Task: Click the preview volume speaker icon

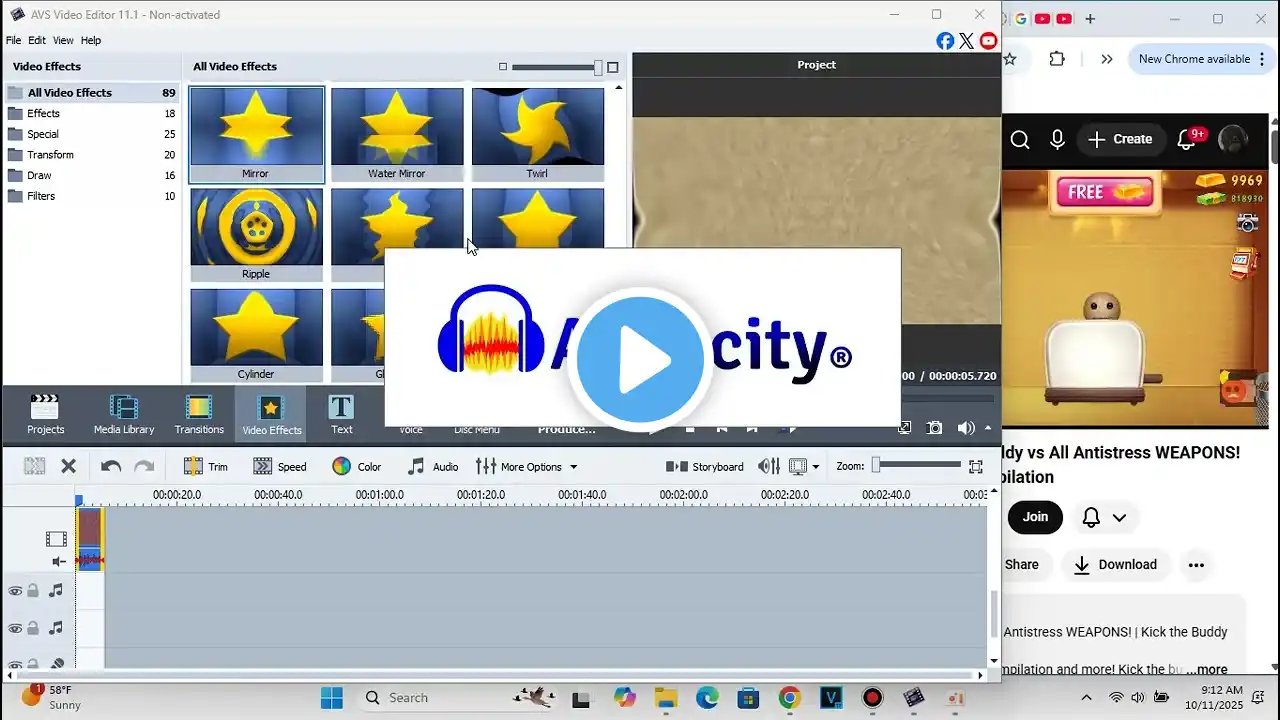Action: click(965, 428)
